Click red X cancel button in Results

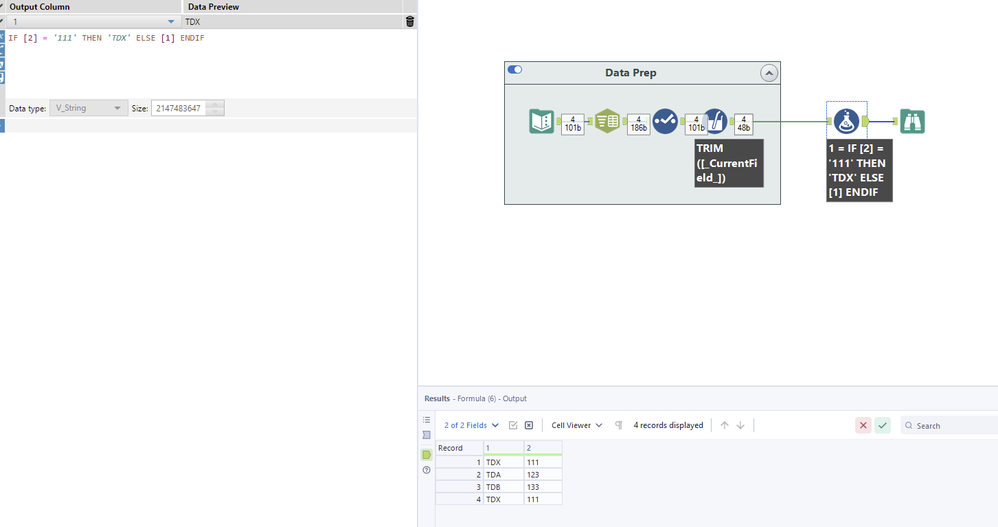[x=863, y=425]
